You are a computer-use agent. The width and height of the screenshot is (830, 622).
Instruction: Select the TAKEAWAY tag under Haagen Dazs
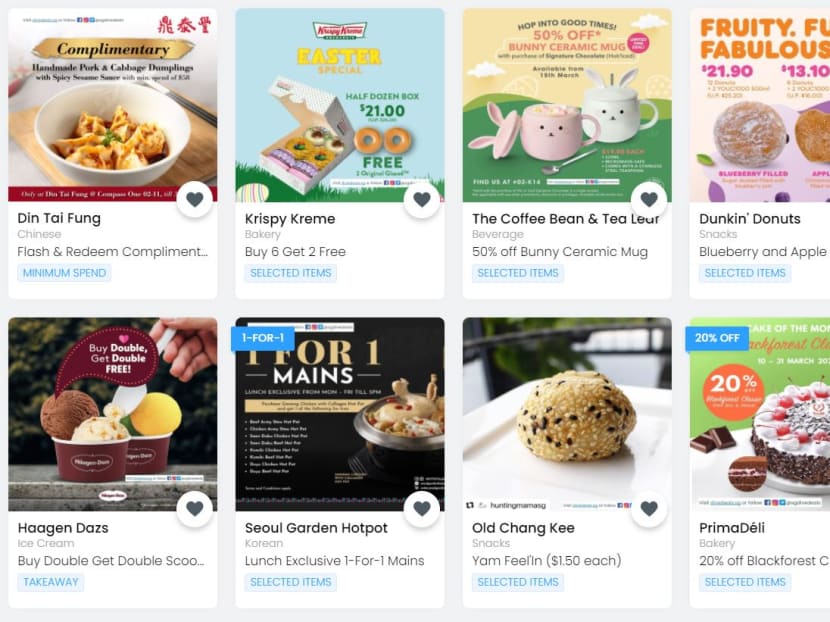51,582
